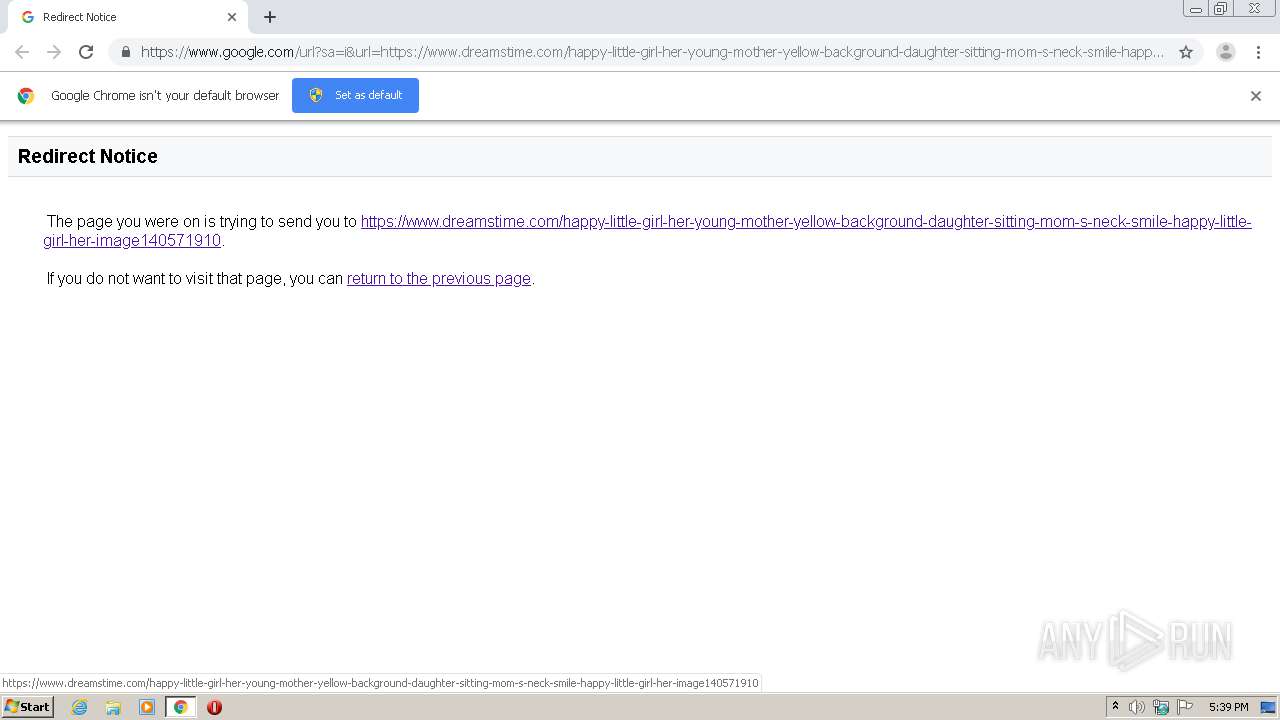Viewport: 1280px width, 720px height.
Task: Follow the dreamstime.com redirect link
Action: pyautogui.click(x=647, y=231)
